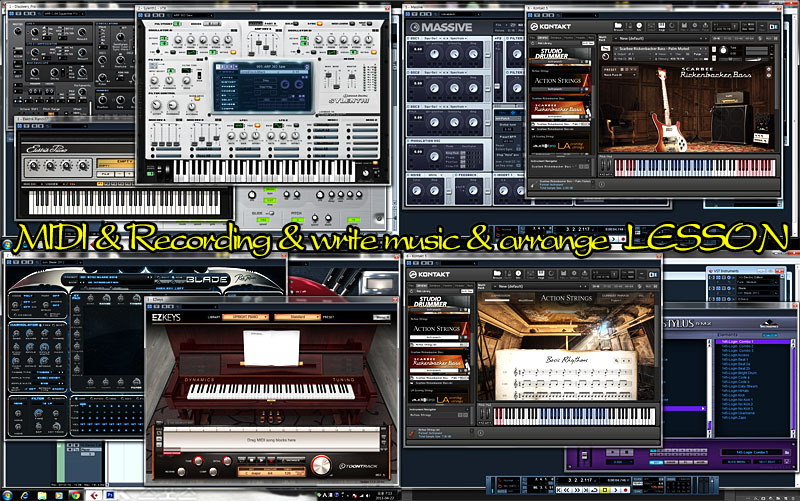The width and height of the screenshot is (800, 501).
Task: Switch to the Libraries tab in upper Kontakt browser
Action: coord(542,38)
